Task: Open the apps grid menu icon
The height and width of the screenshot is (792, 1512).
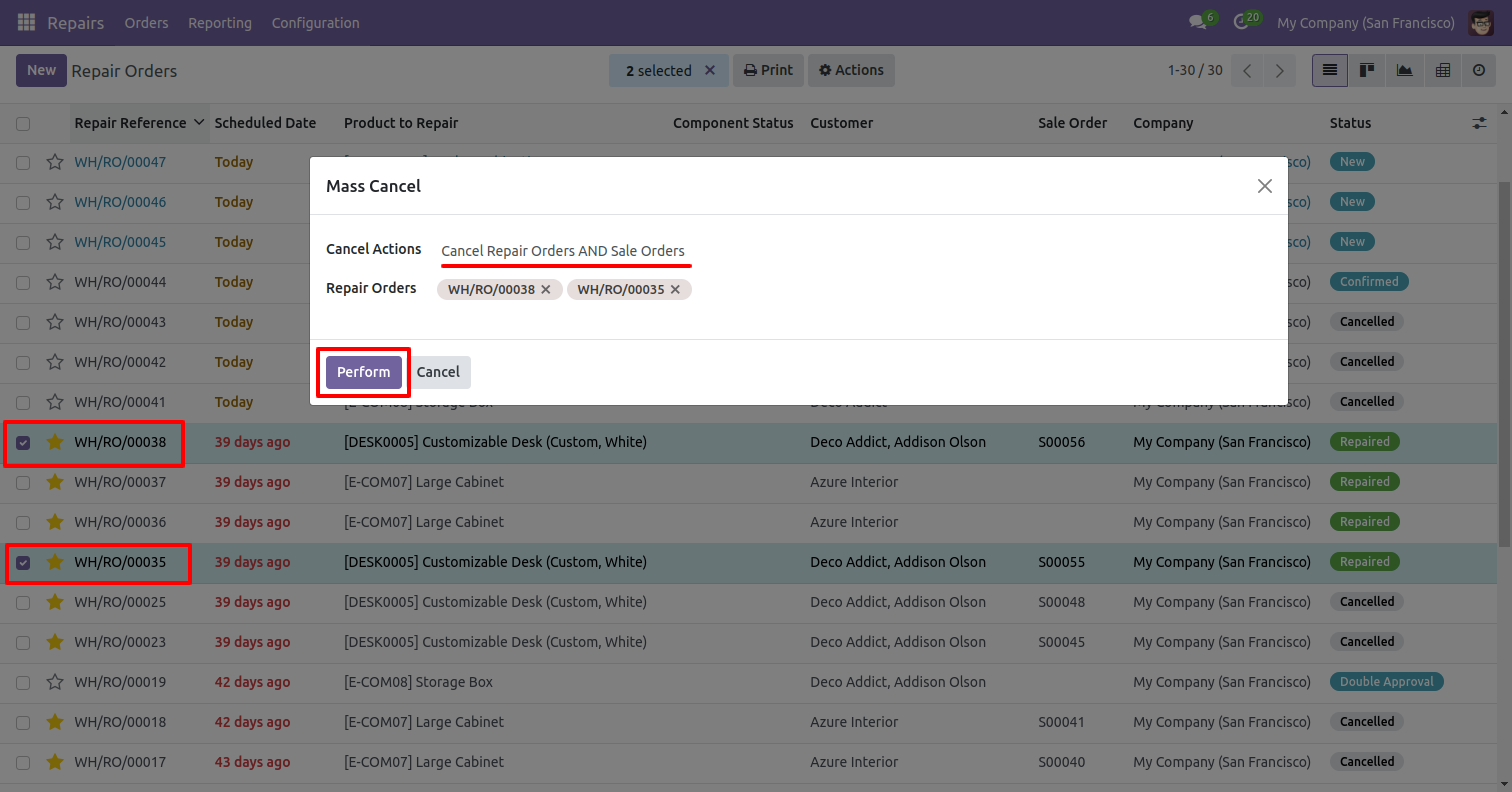Action: pyautogui.click(x=26, y=22)
